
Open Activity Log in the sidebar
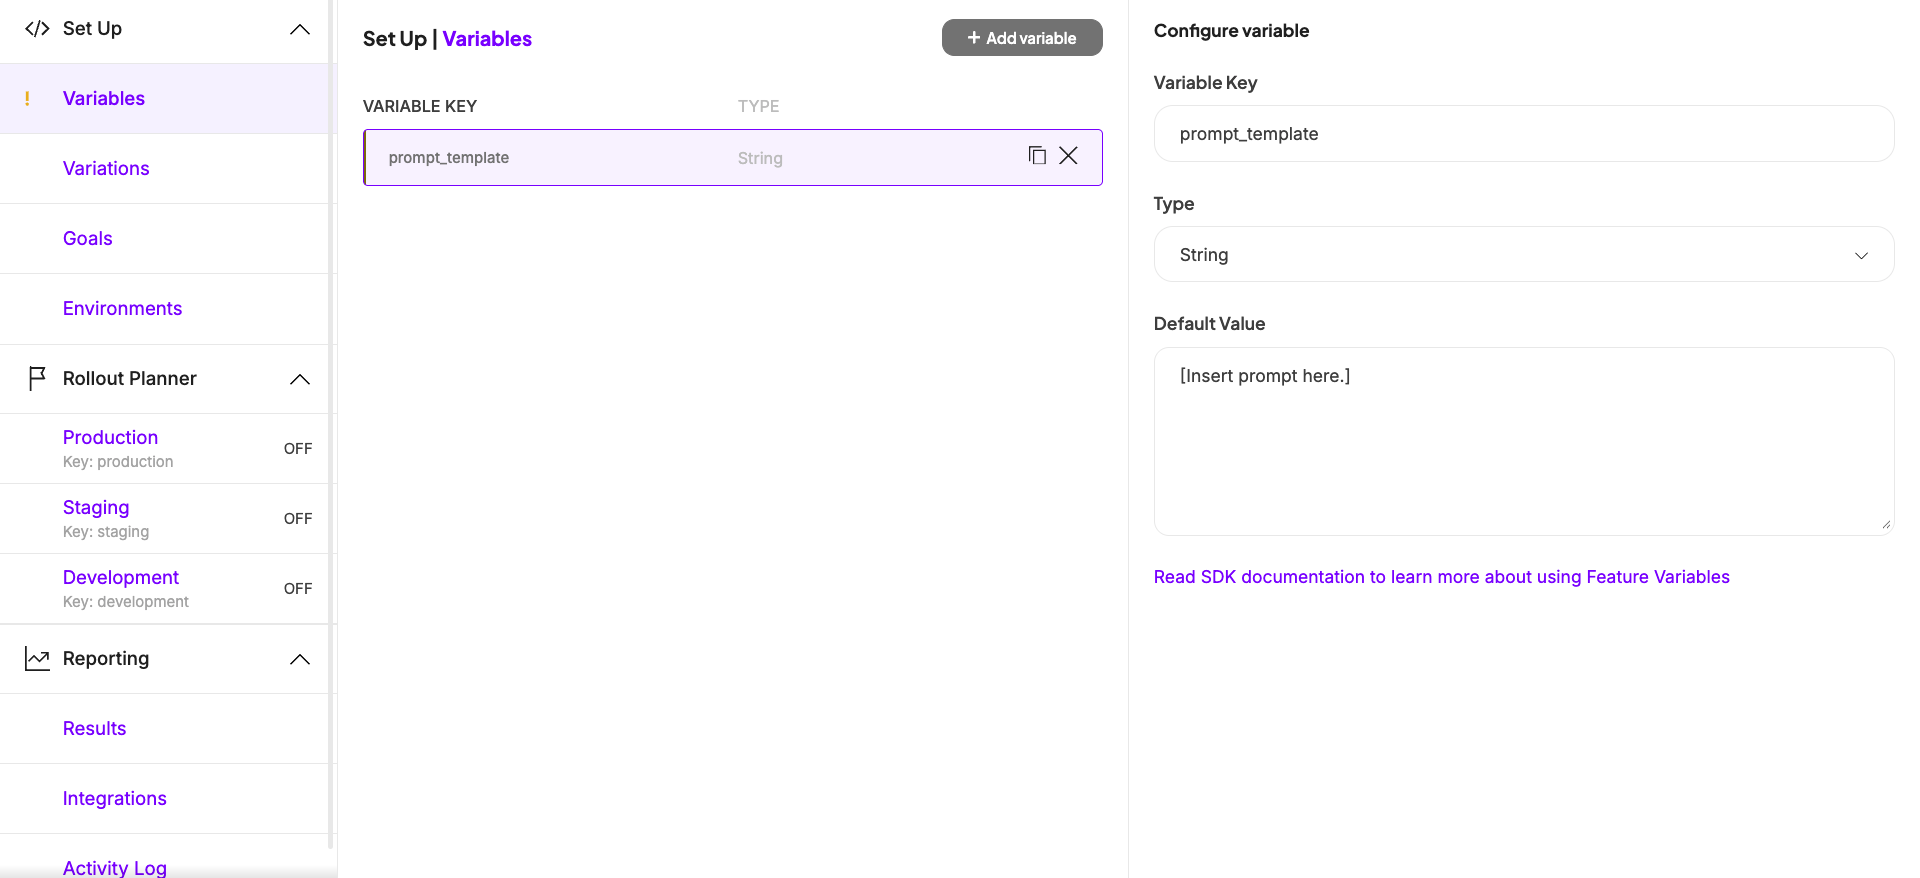coord(115,867)
